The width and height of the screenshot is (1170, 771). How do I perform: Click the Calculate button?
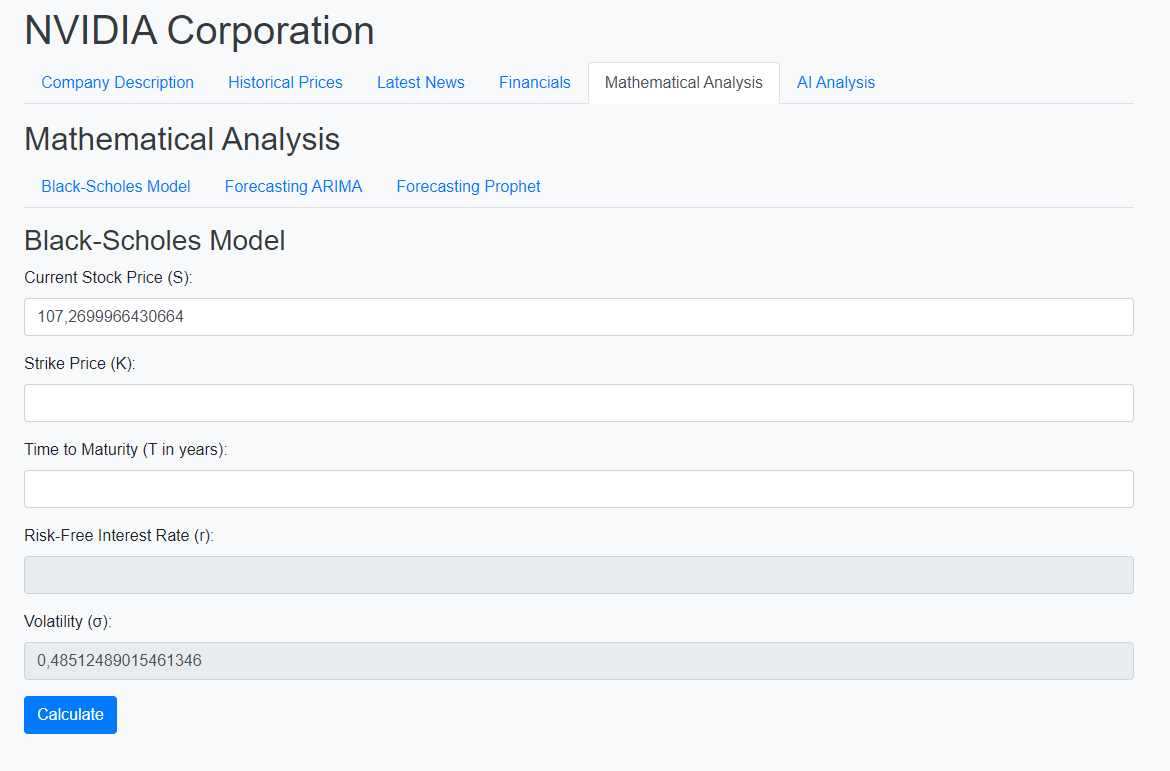tap(70, 715)
